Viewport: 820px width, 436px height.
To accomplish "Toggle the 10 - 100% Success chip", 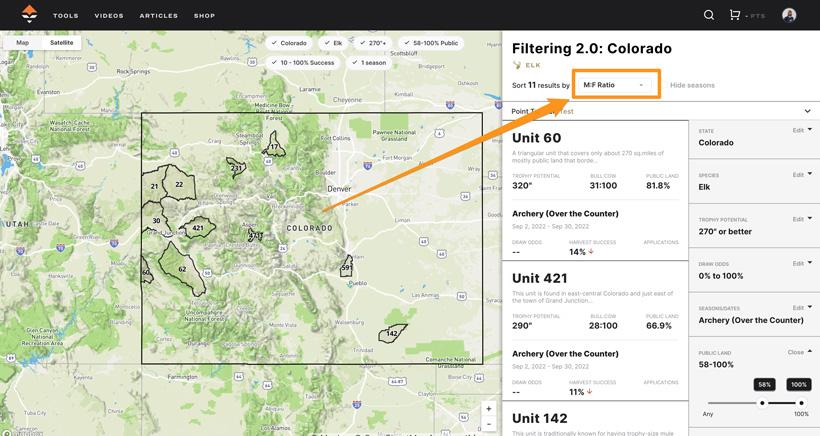I will point(303,62).
